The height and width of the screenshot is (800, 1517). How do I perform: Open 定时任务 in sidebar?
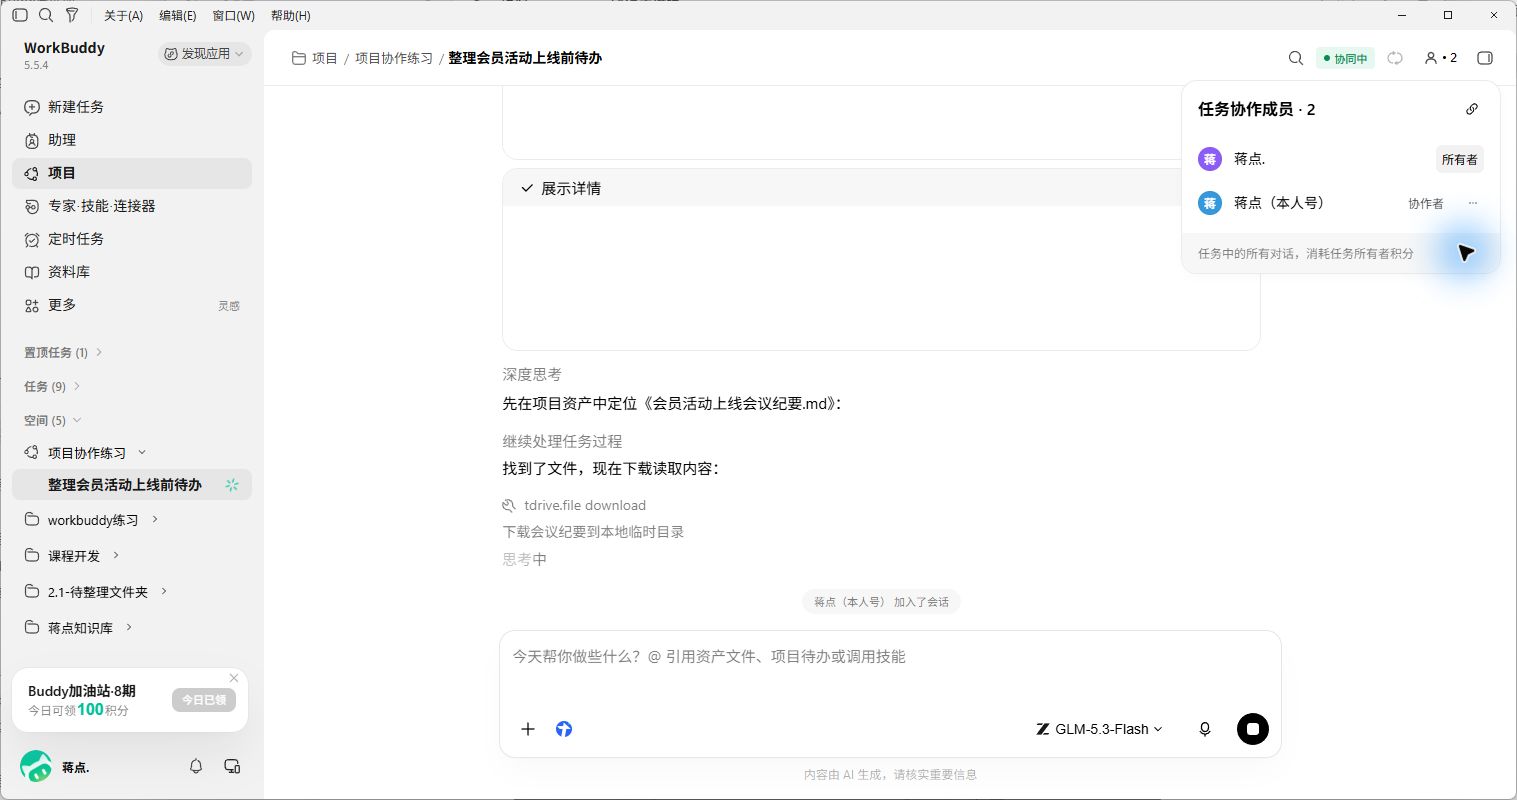(132, 239)
